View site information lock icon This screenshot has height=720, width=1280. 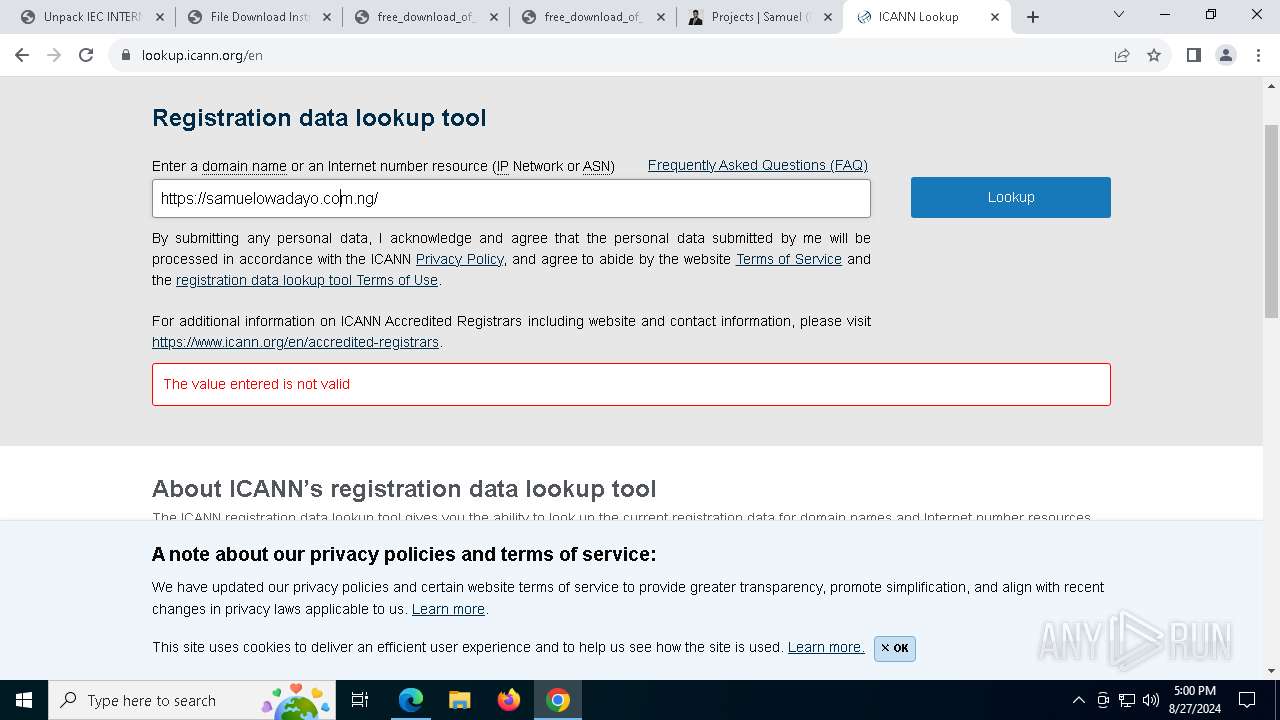coord(126,56)
